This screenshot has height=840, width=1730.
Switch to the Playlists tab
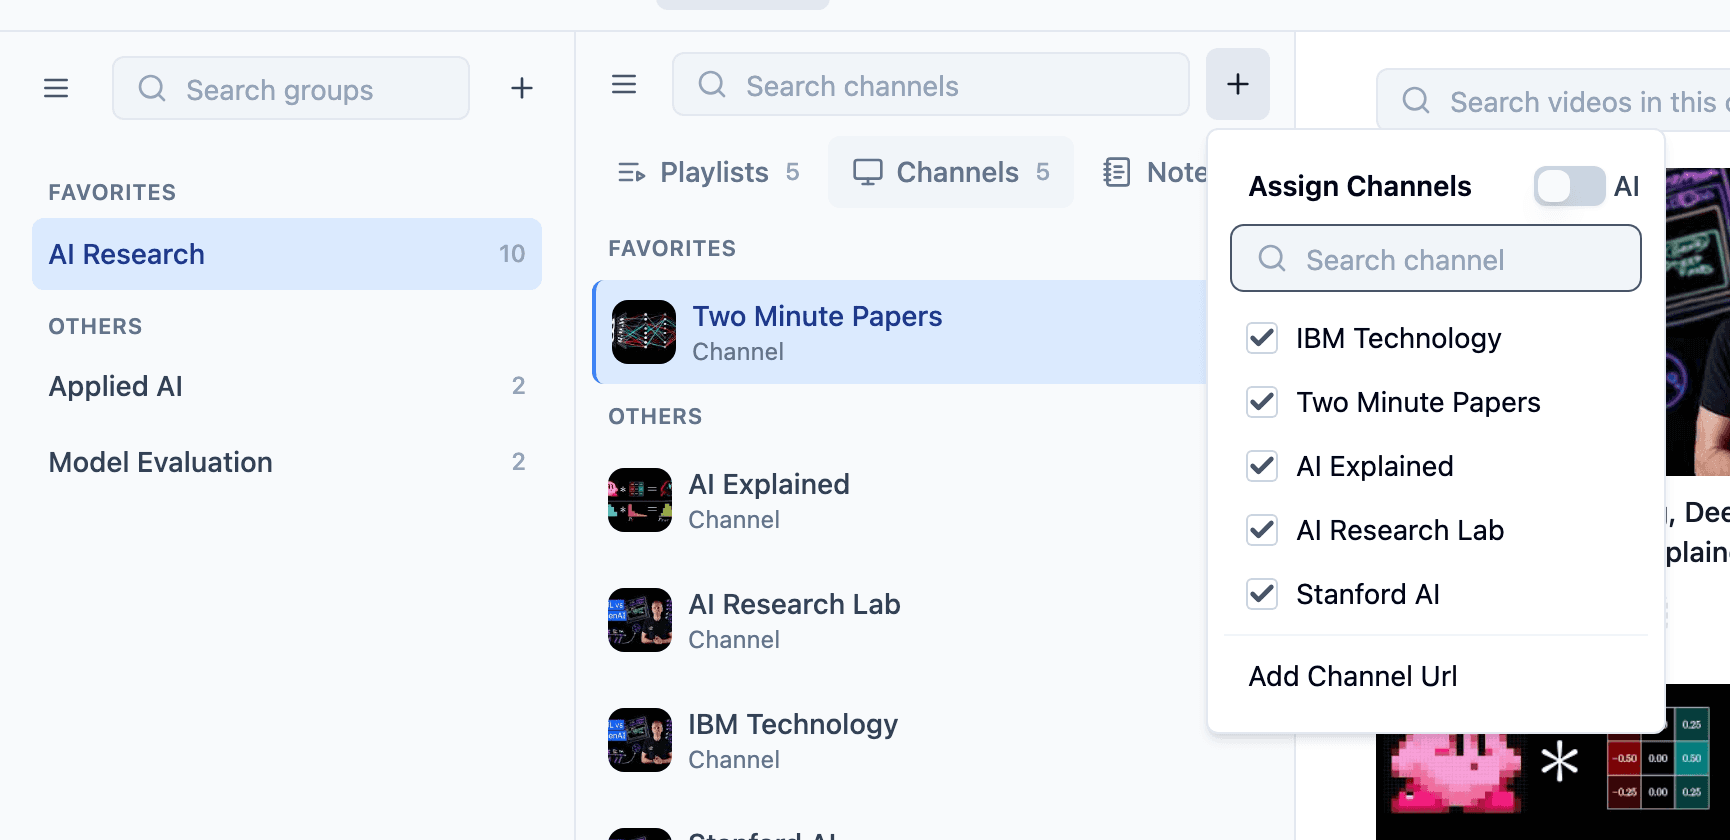(708, 172)
